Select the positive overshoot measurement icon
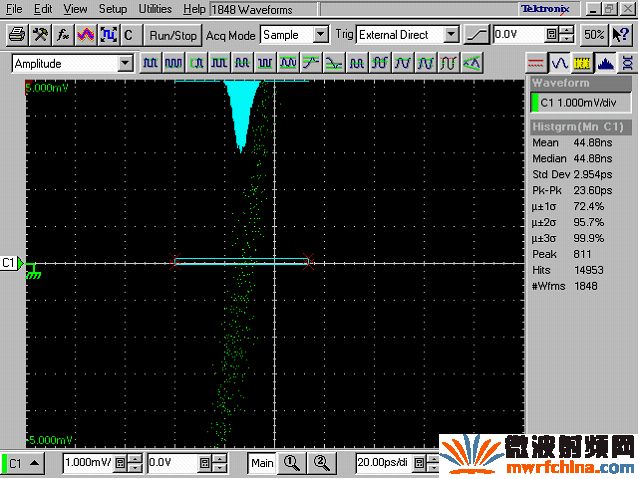Image resolution: width=639 pixels, height=479 pixels. click(x=311, y=63)
